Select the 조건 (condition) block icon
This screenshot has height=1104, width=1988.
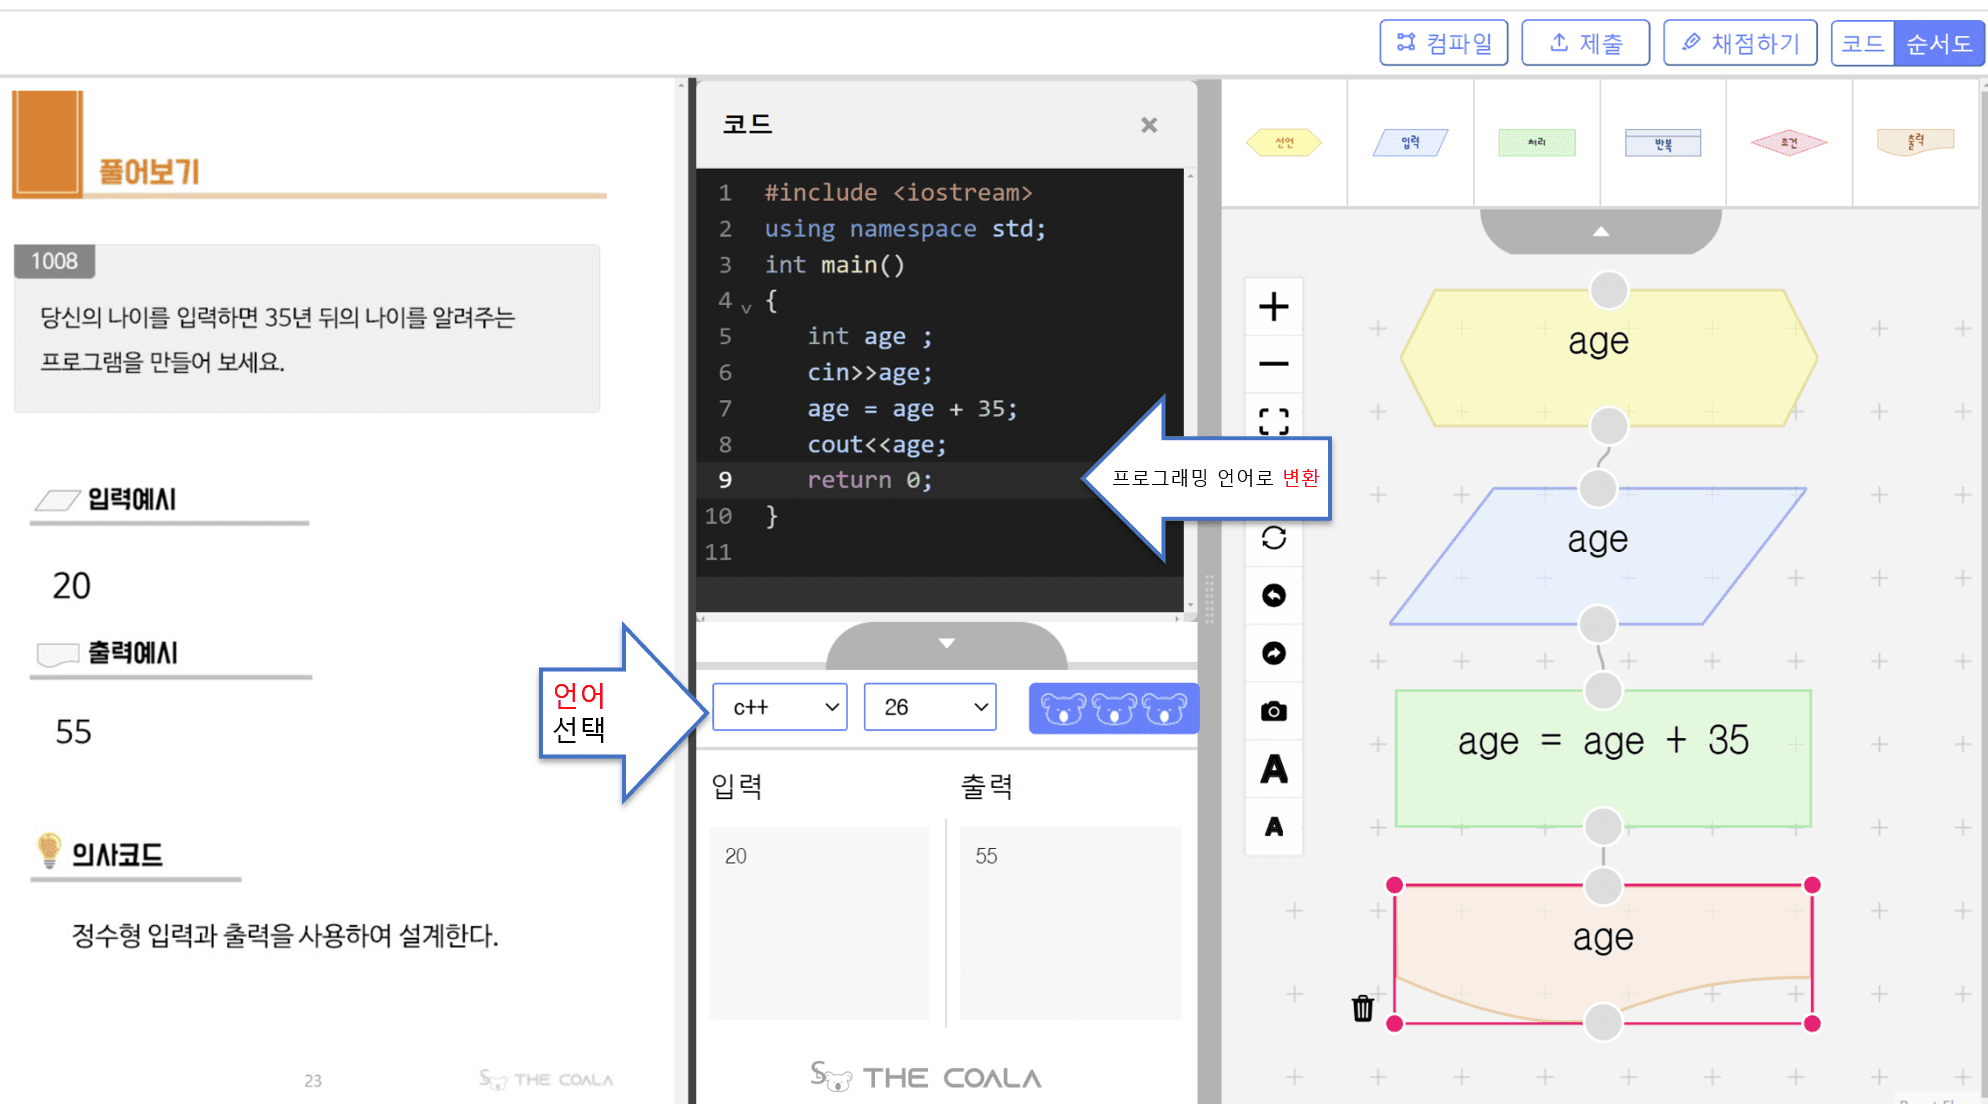(1788, 139)
